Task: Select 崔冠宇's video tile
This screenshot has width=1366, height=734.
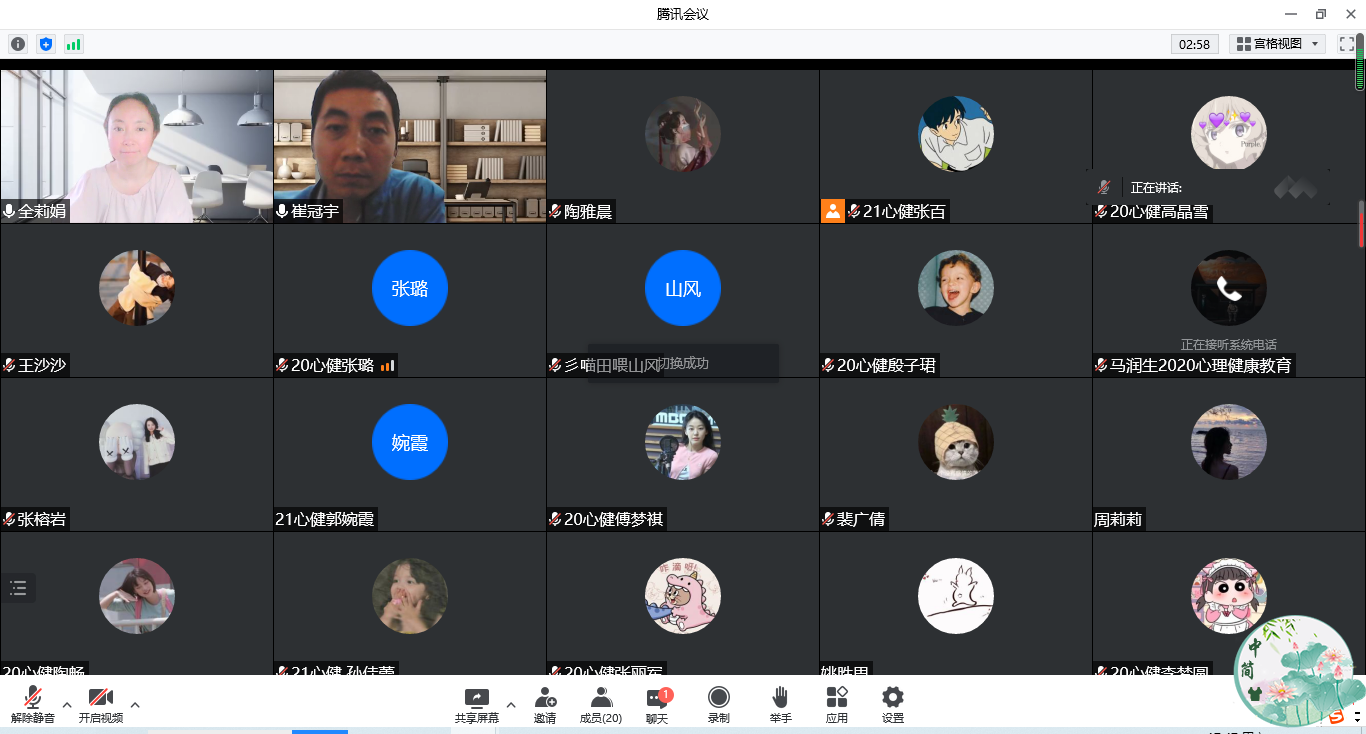Action: click(410, 146)
